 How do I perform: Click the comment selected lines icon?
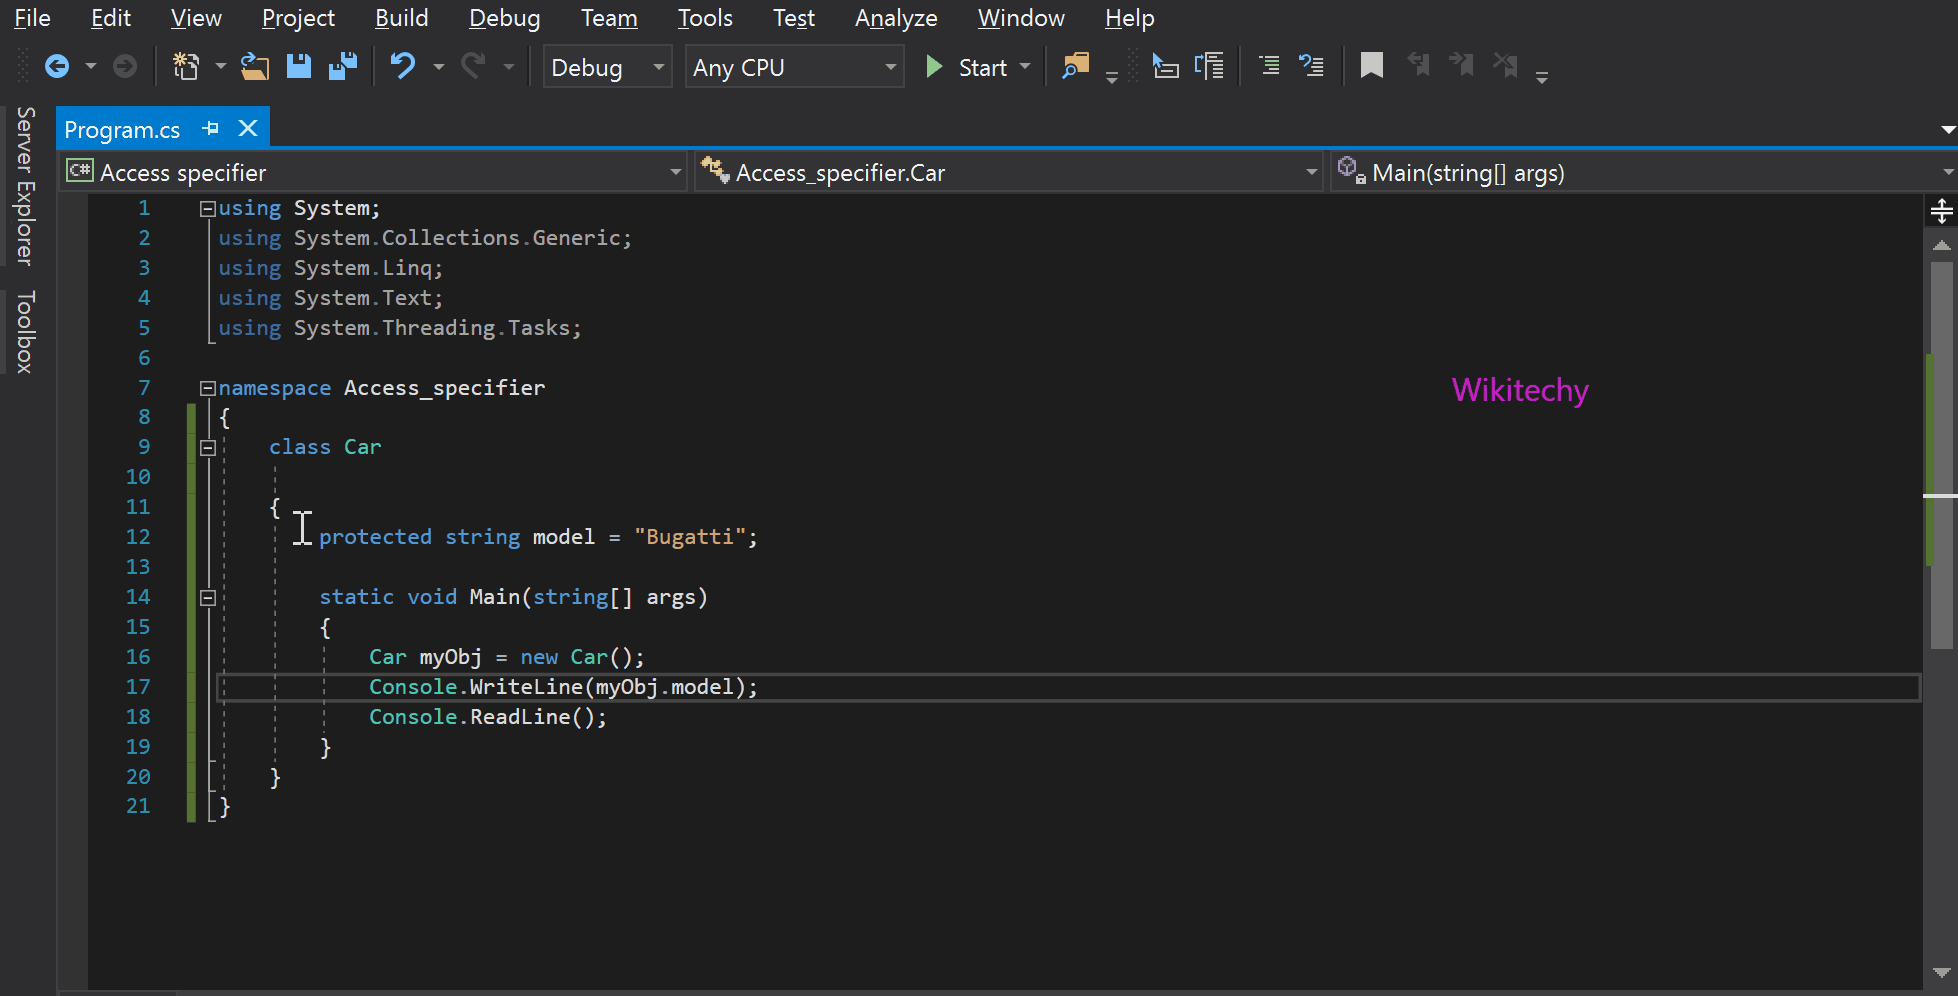point(1269,67)
